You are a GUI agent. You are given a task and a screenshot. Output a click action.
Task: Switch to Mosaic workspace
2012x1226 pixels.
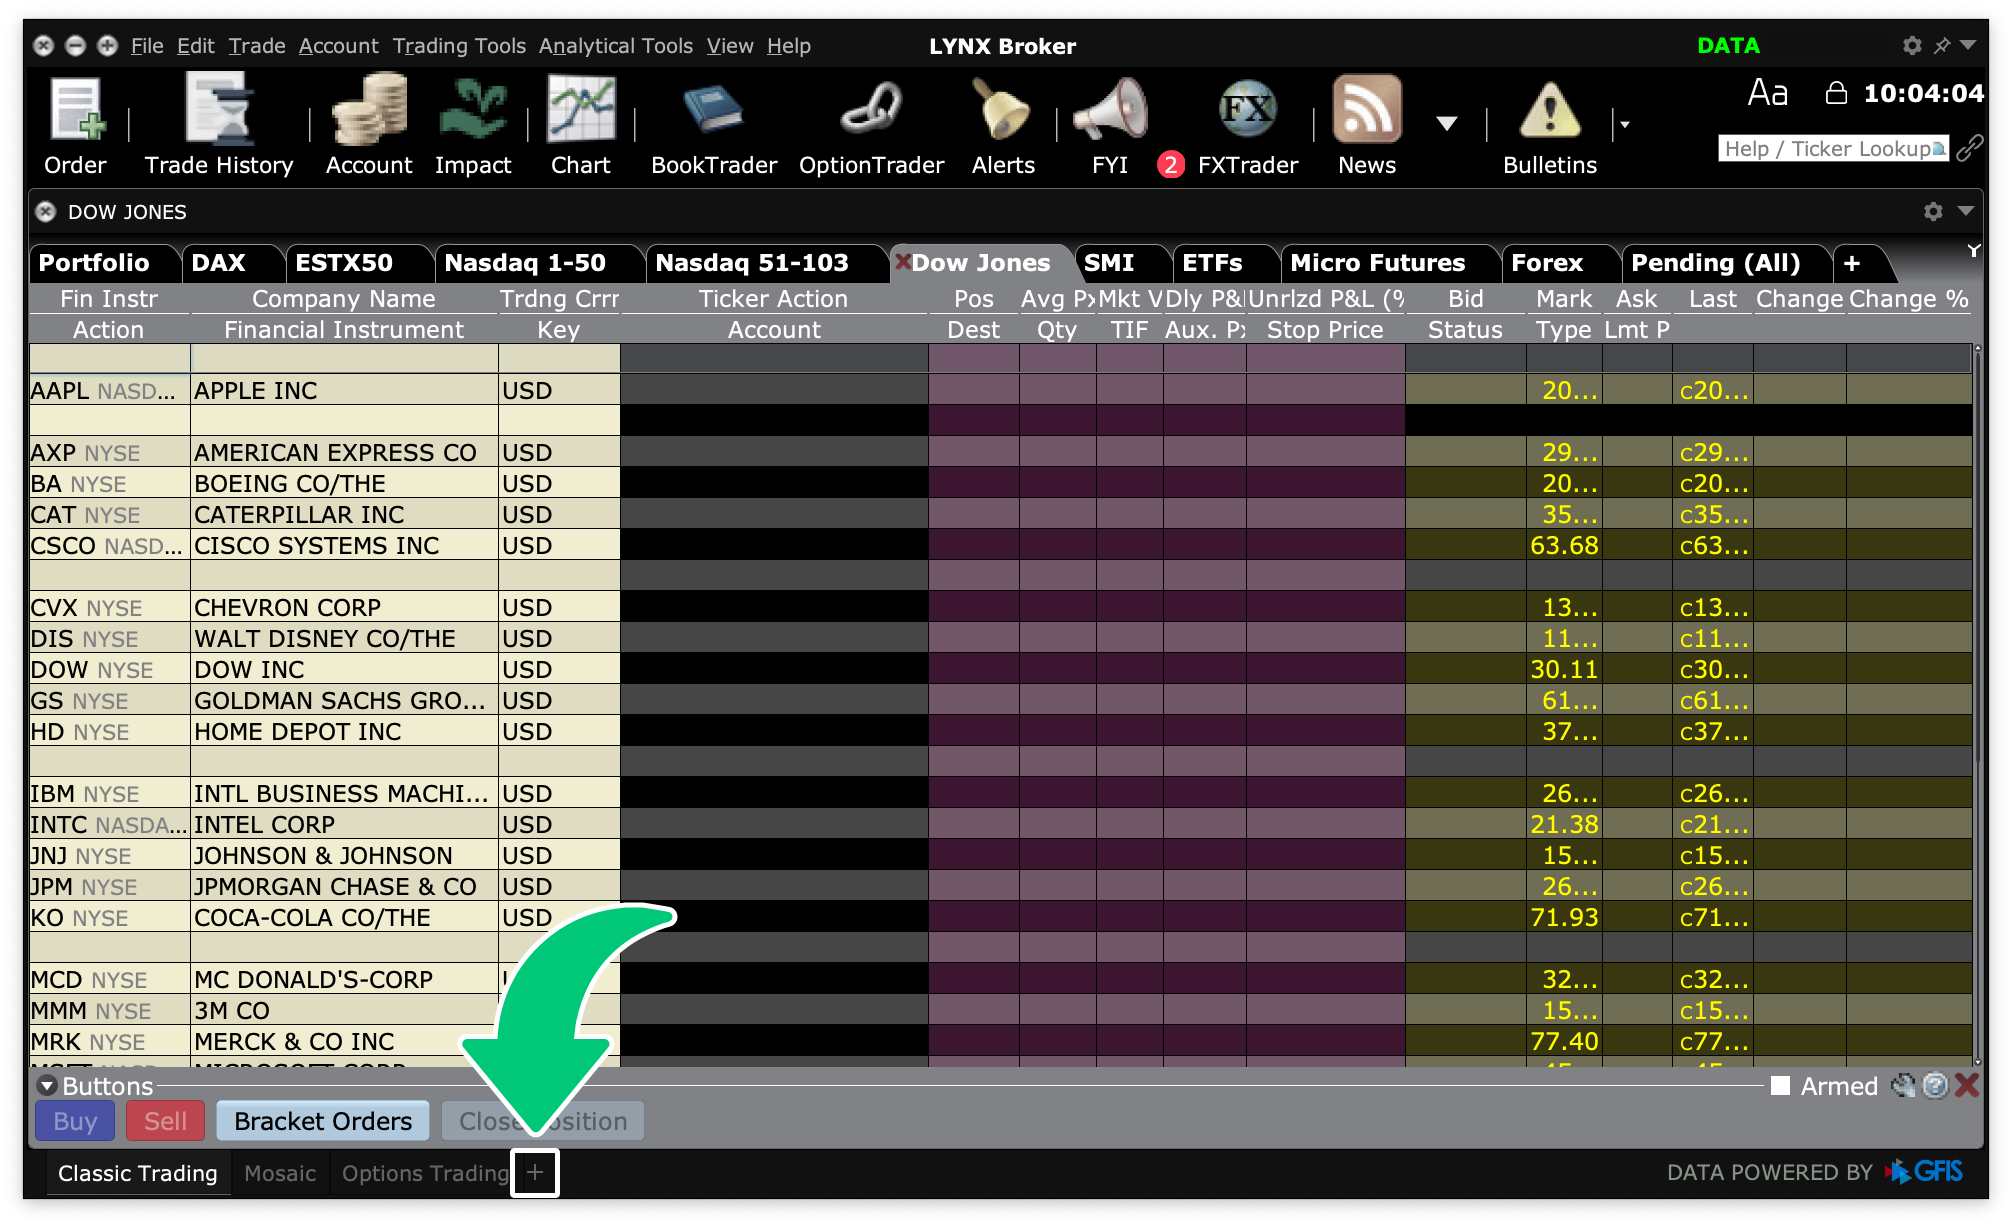(x=280, y=1173)
